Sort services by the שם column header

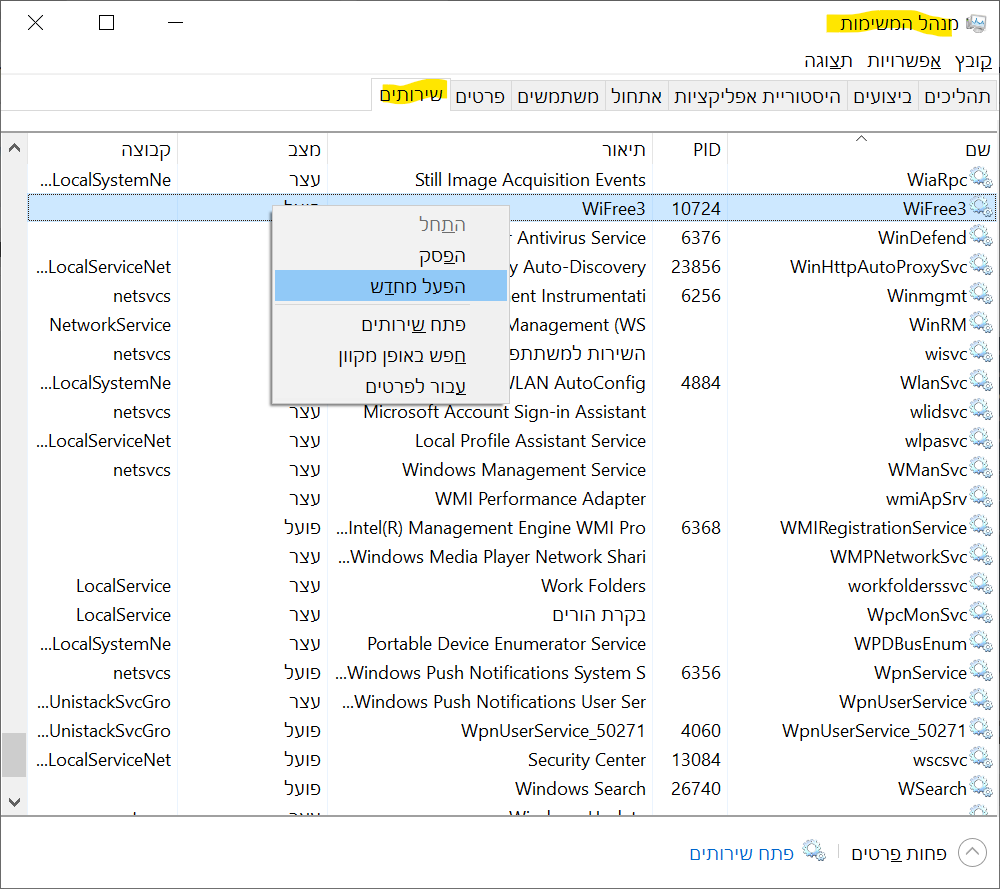pyautogui.click(x=977, y=150)
